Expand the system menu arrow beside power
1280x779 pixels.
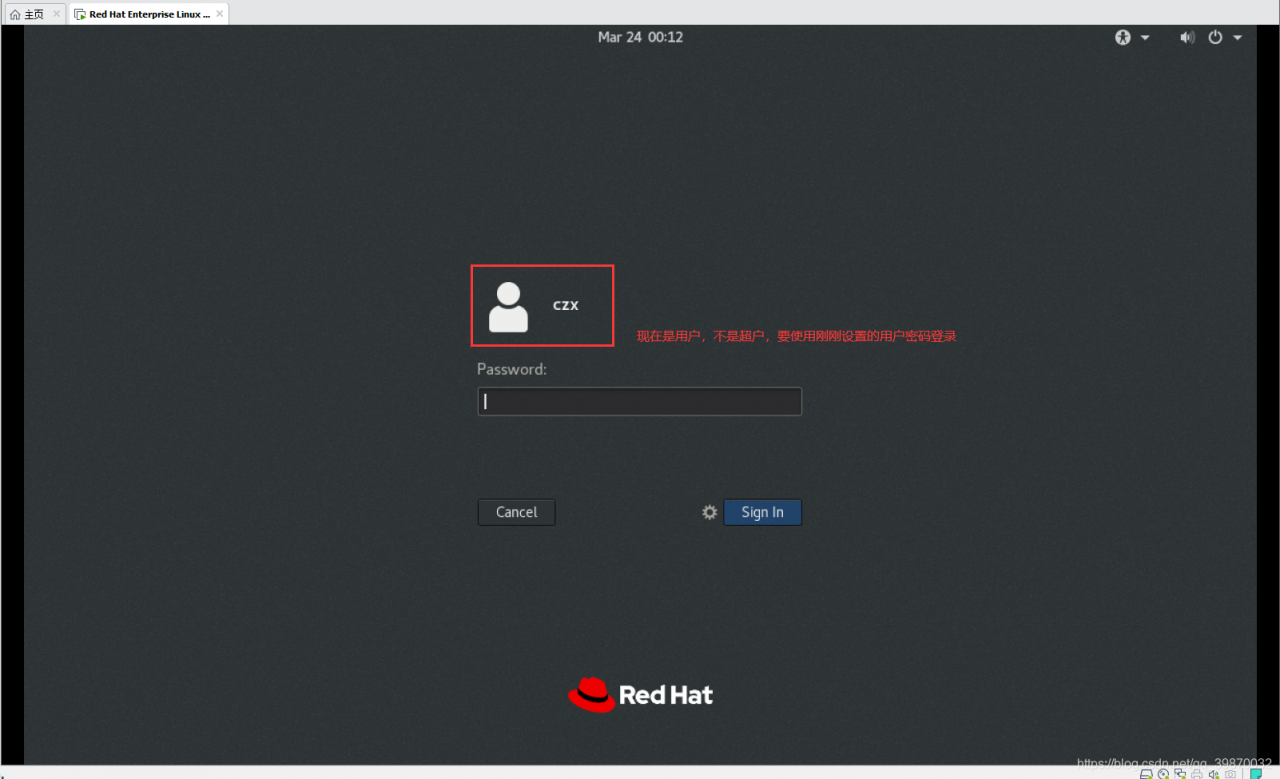[1237, 38]
